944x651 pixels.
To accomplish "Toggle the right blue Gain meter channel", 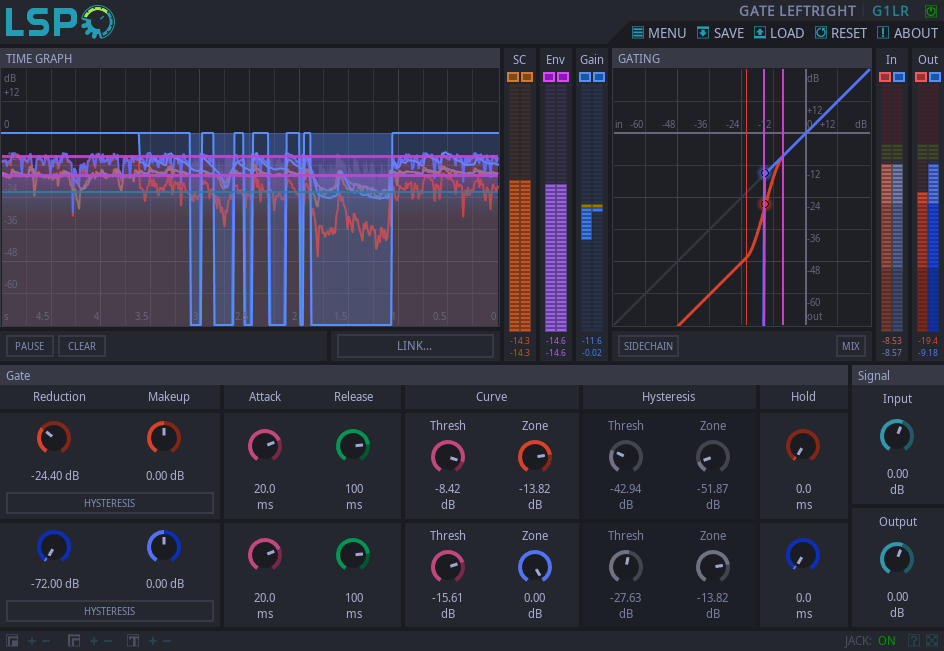I will click(599, 77).
